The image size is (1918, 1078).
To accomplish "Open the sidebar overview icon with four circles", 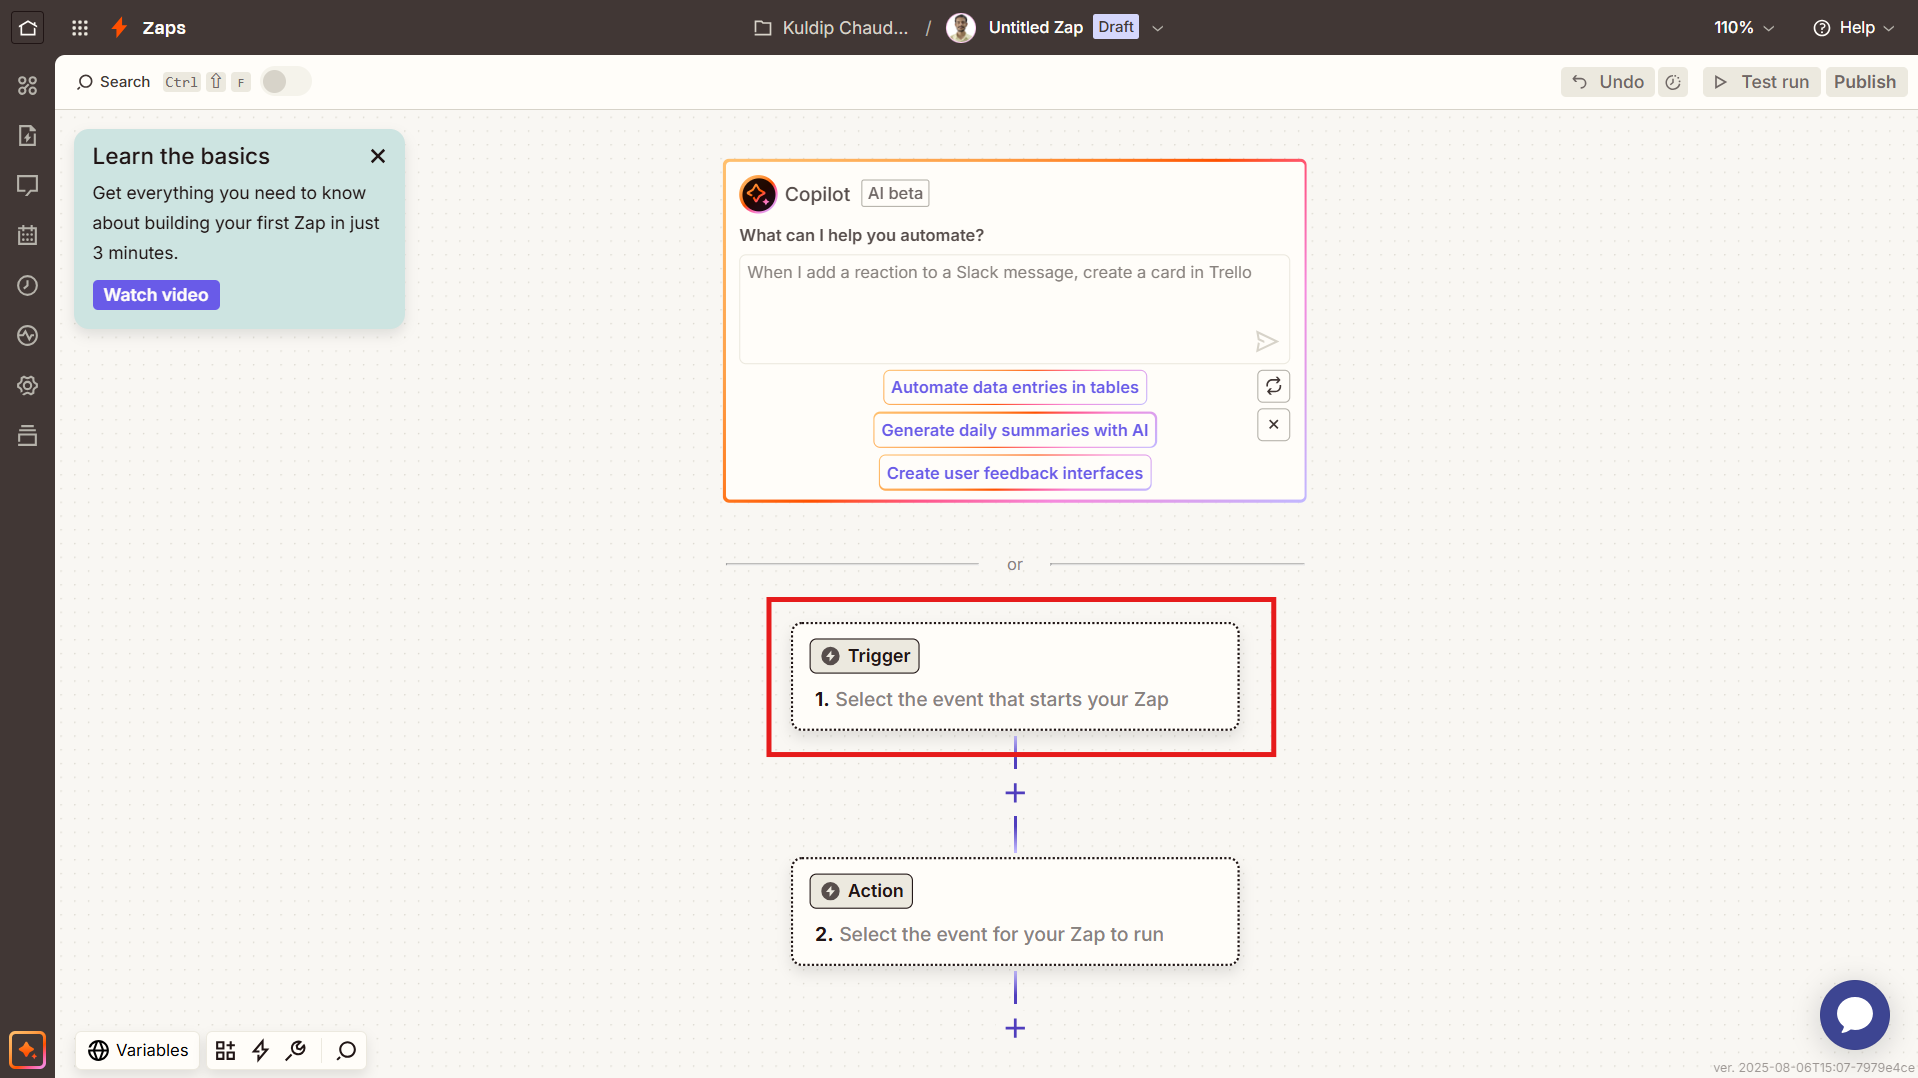I will [x=27, y=86].
